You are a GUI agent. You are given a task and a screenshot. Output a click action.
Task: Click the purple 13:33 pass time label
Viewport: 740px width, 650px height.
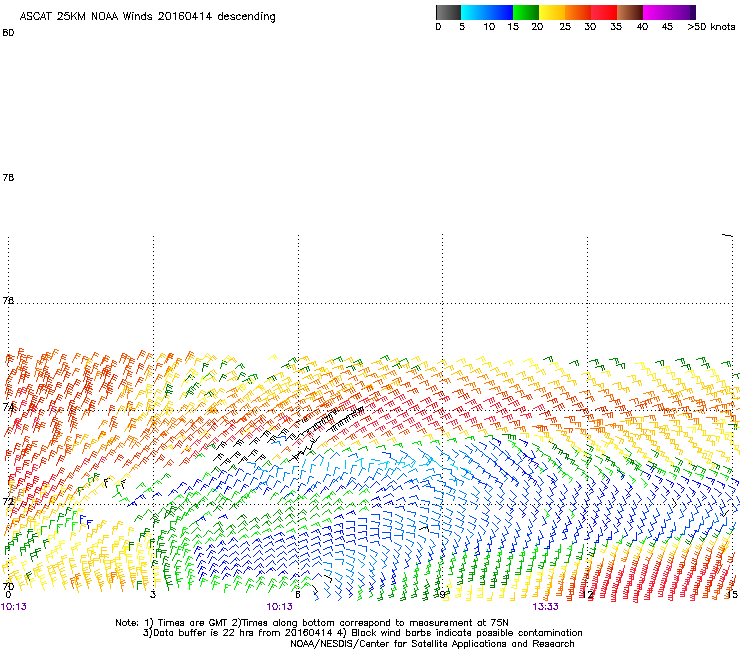(546, 607)
